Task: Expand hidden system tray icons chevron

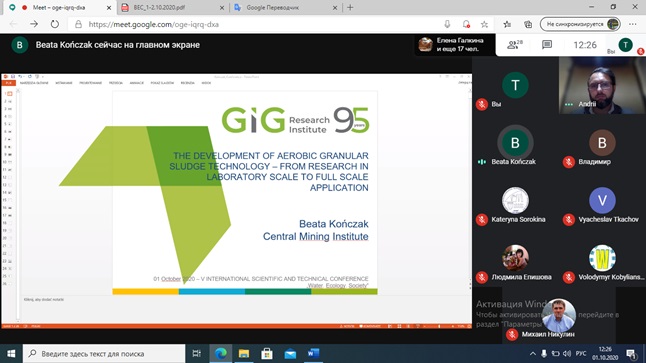Action: click(x=532, y=354)
